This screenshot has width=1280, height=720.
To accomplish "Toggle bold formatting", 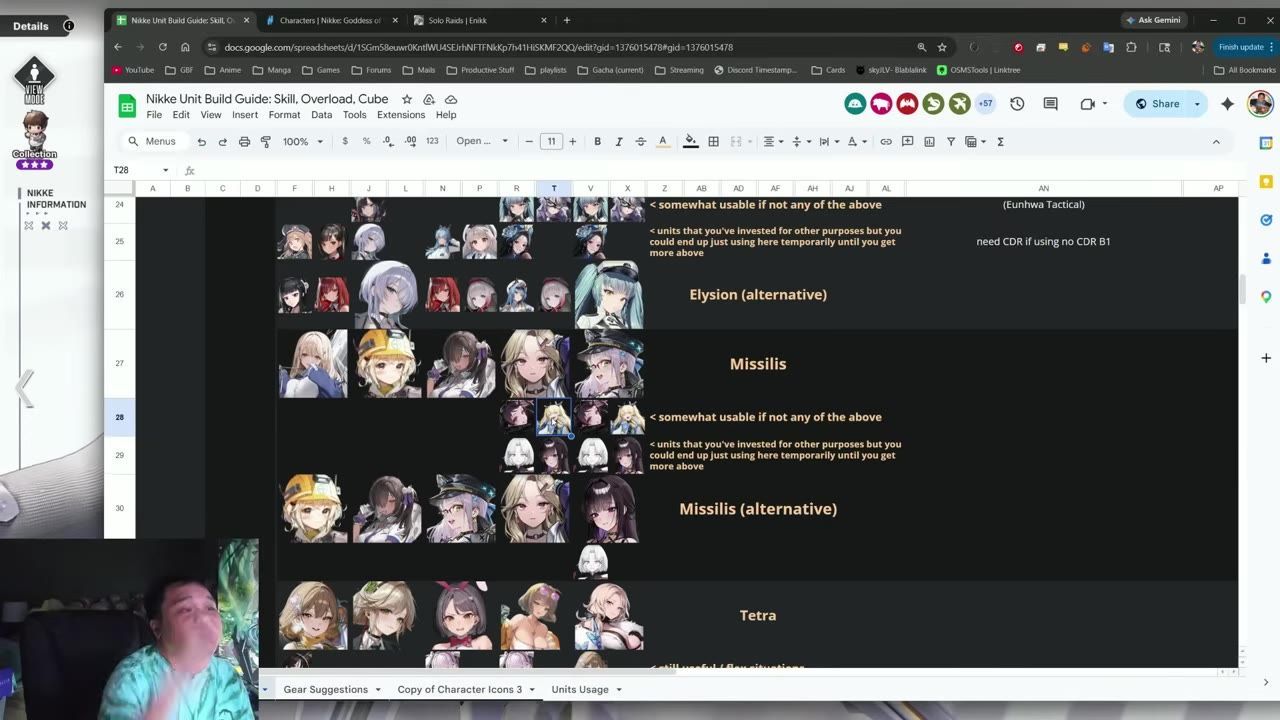I will (x=597, y=142).
